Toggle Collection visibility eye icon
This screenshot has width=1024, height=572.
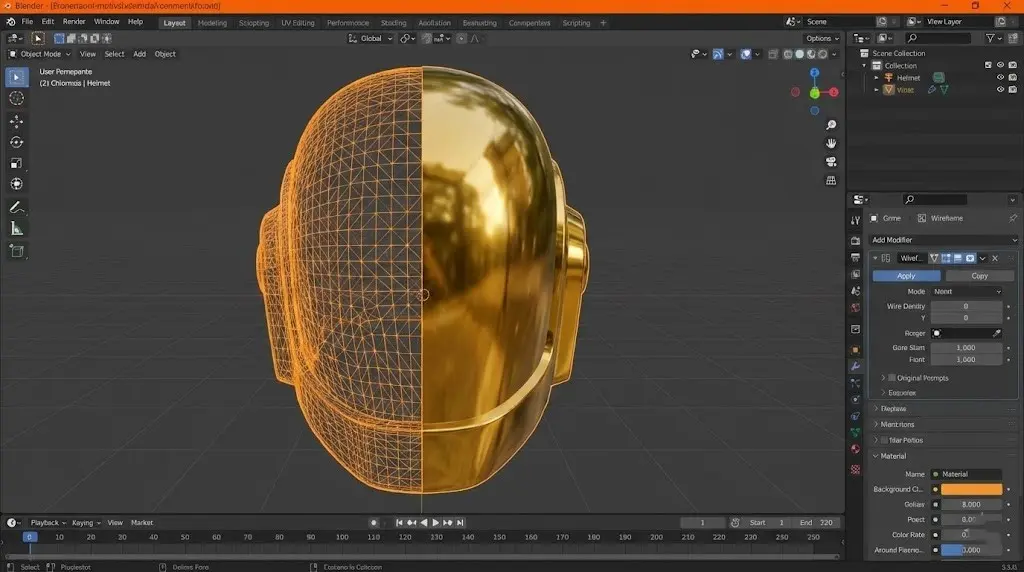[1000, 65]
